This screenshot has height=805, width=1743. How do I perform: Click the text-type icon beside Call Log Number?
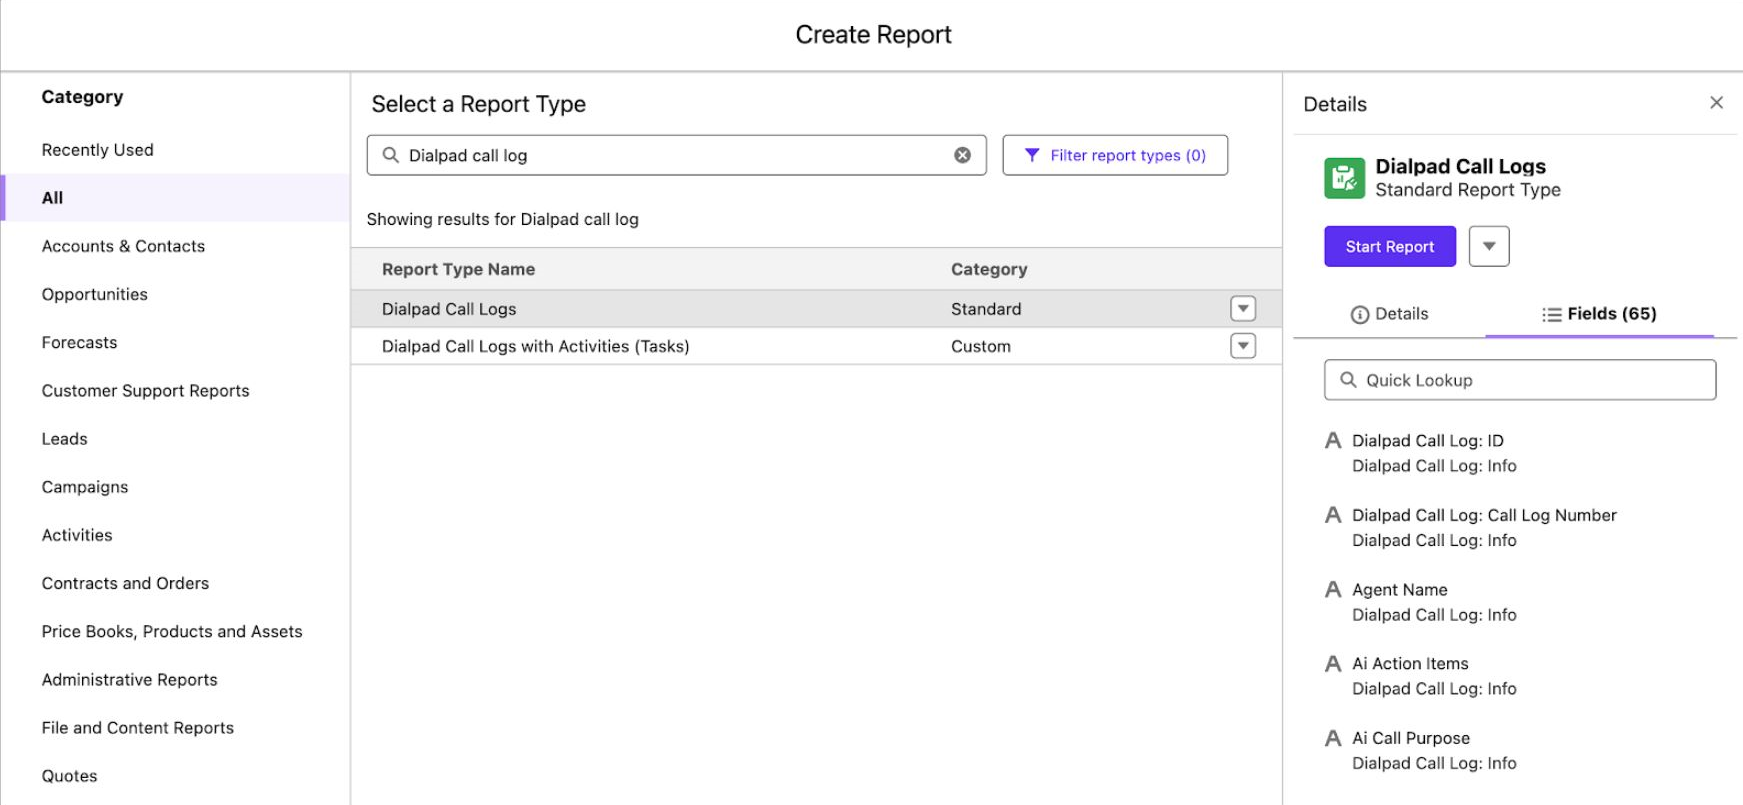click(x=1333, y=515)
